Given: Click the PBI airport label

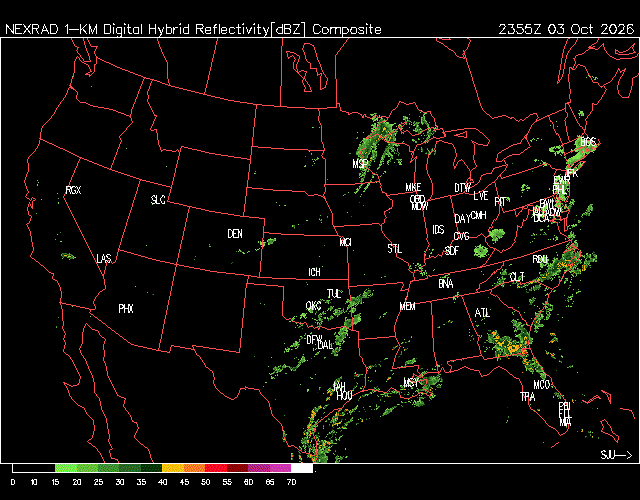Looking at the screenshot, I should [564, 406].
